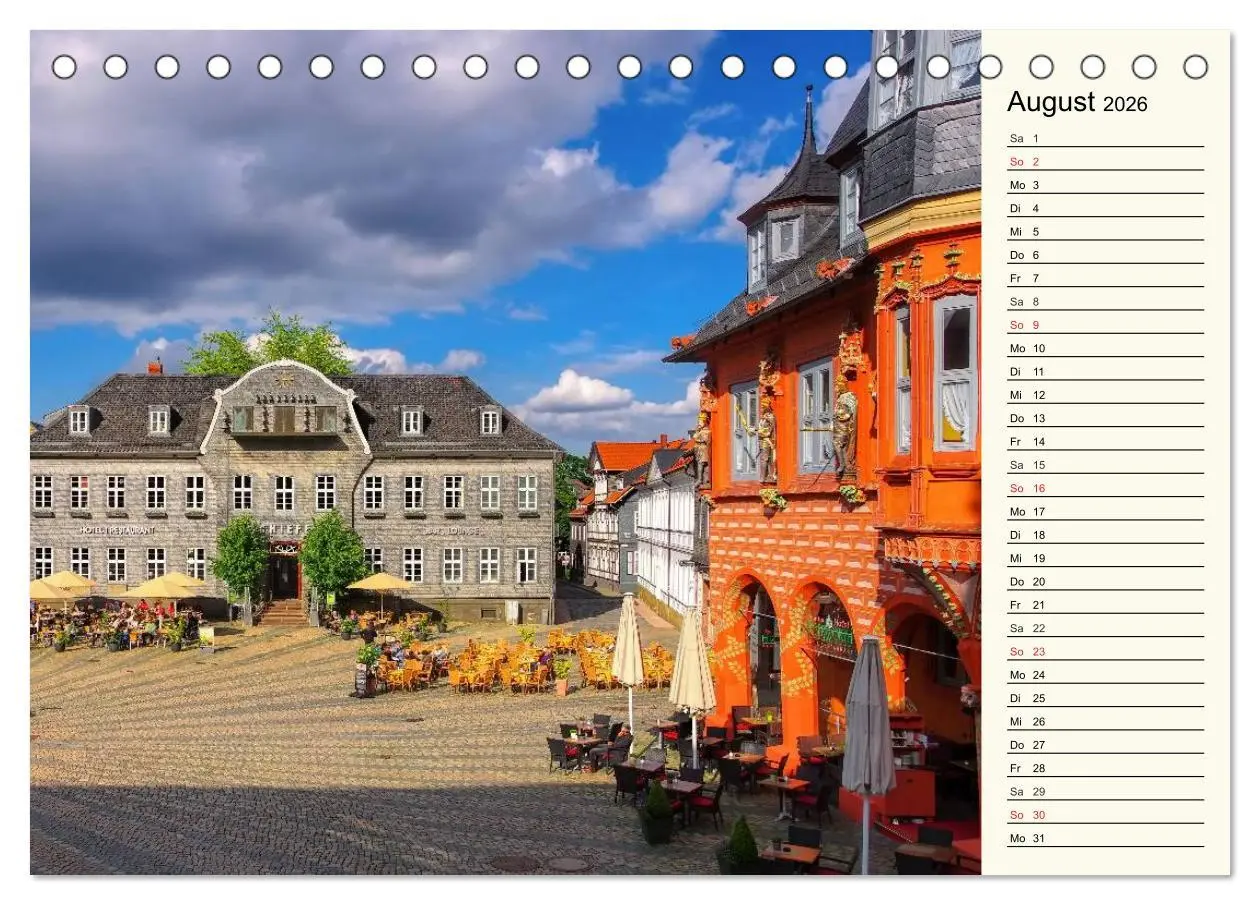This screenshot has height=905, width=1260.
Task: Select the date row "Sa 22"
Action: [x=1105, y=627]
